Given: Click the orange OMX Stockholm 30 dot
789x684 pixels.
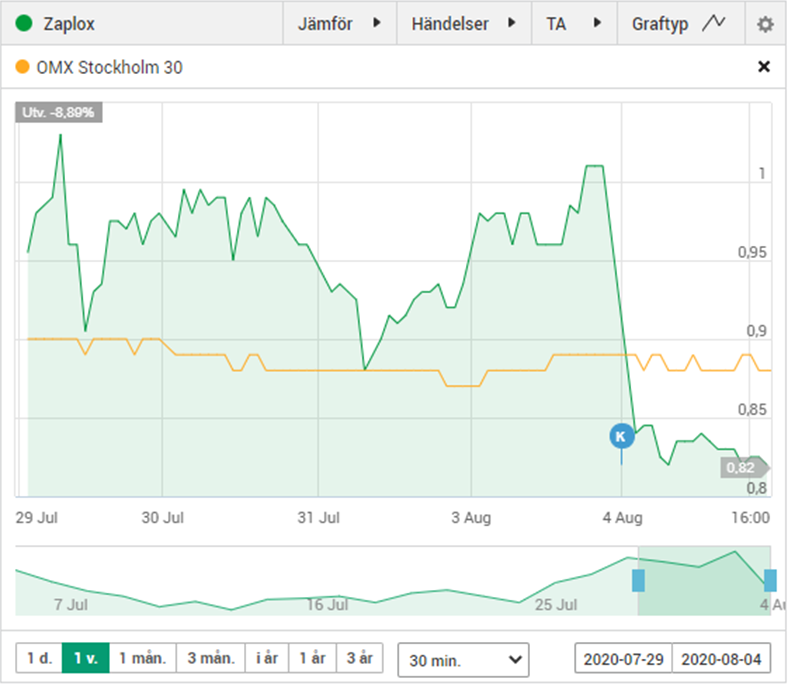Looking at the screenshot, I should [x=23, y=66].
